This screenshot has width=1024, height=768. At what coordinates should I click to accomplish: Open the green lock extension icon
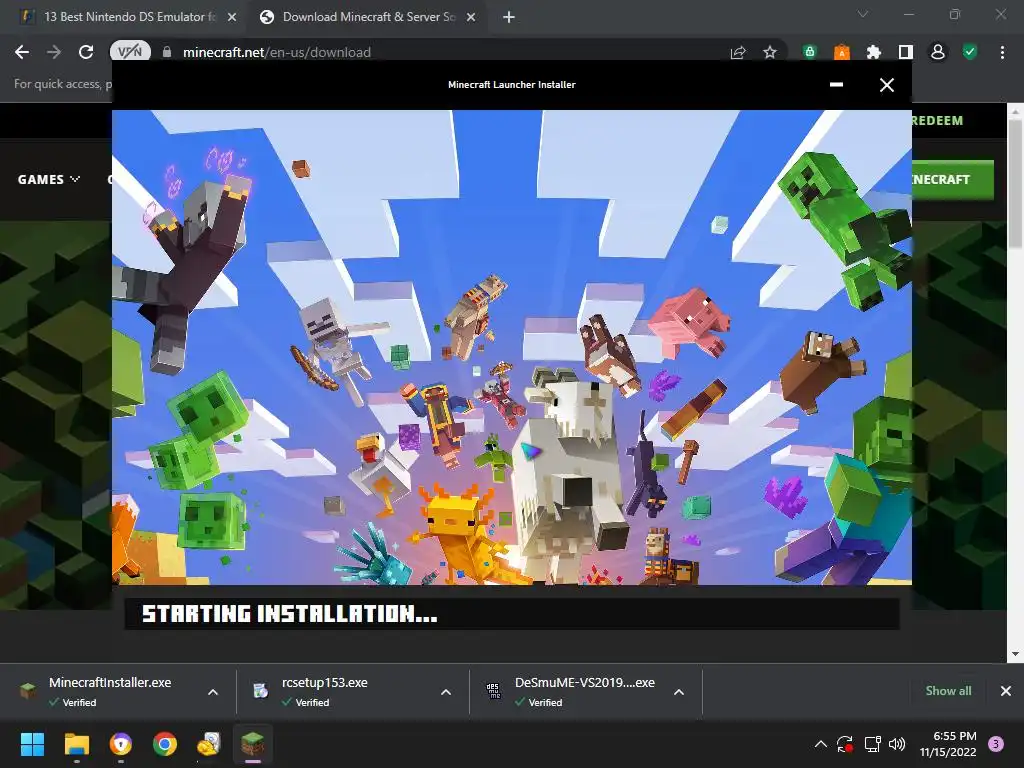810,52
